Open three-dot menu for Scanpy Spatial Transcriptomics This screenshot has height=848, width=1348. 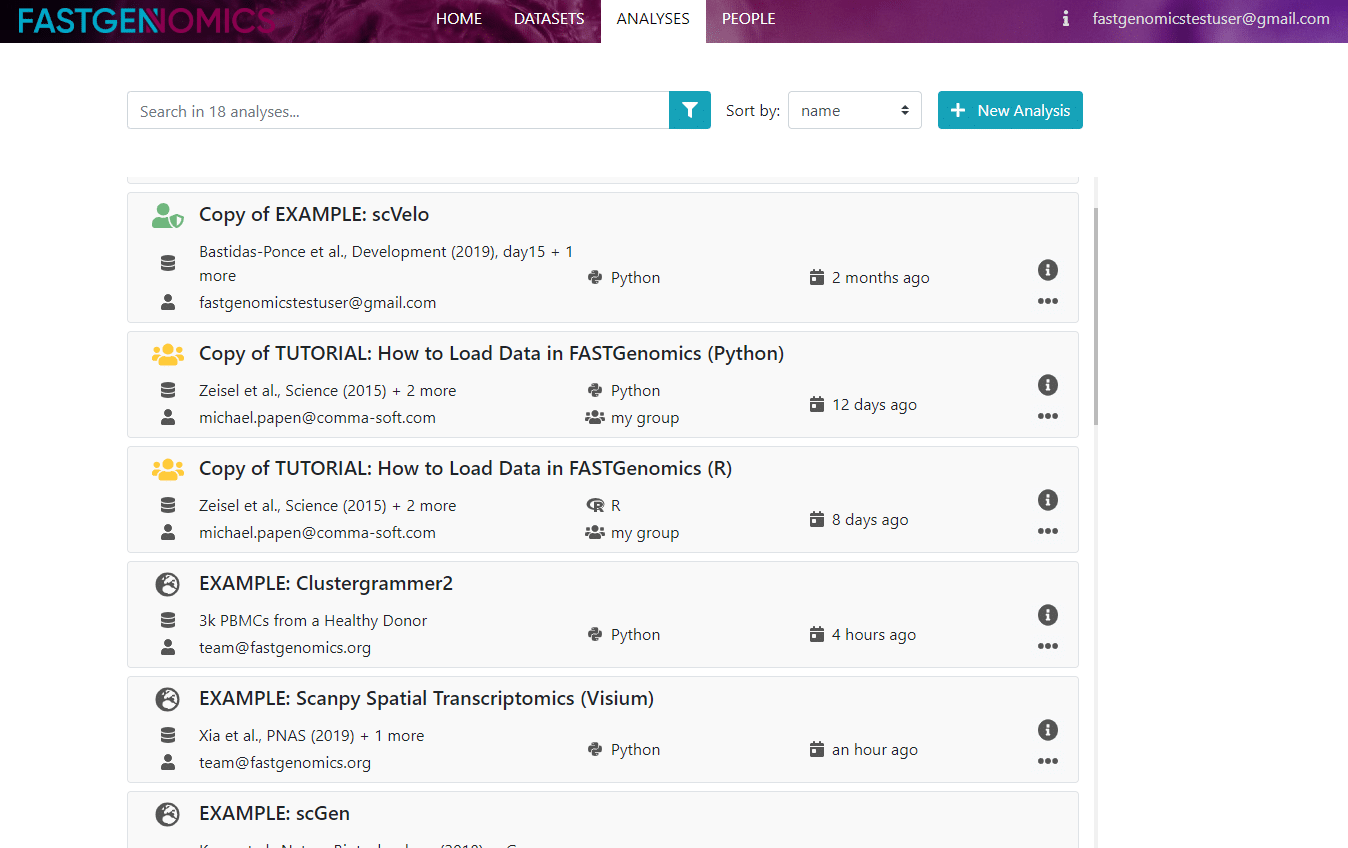pyautogui.click(x=1047, y=761)
